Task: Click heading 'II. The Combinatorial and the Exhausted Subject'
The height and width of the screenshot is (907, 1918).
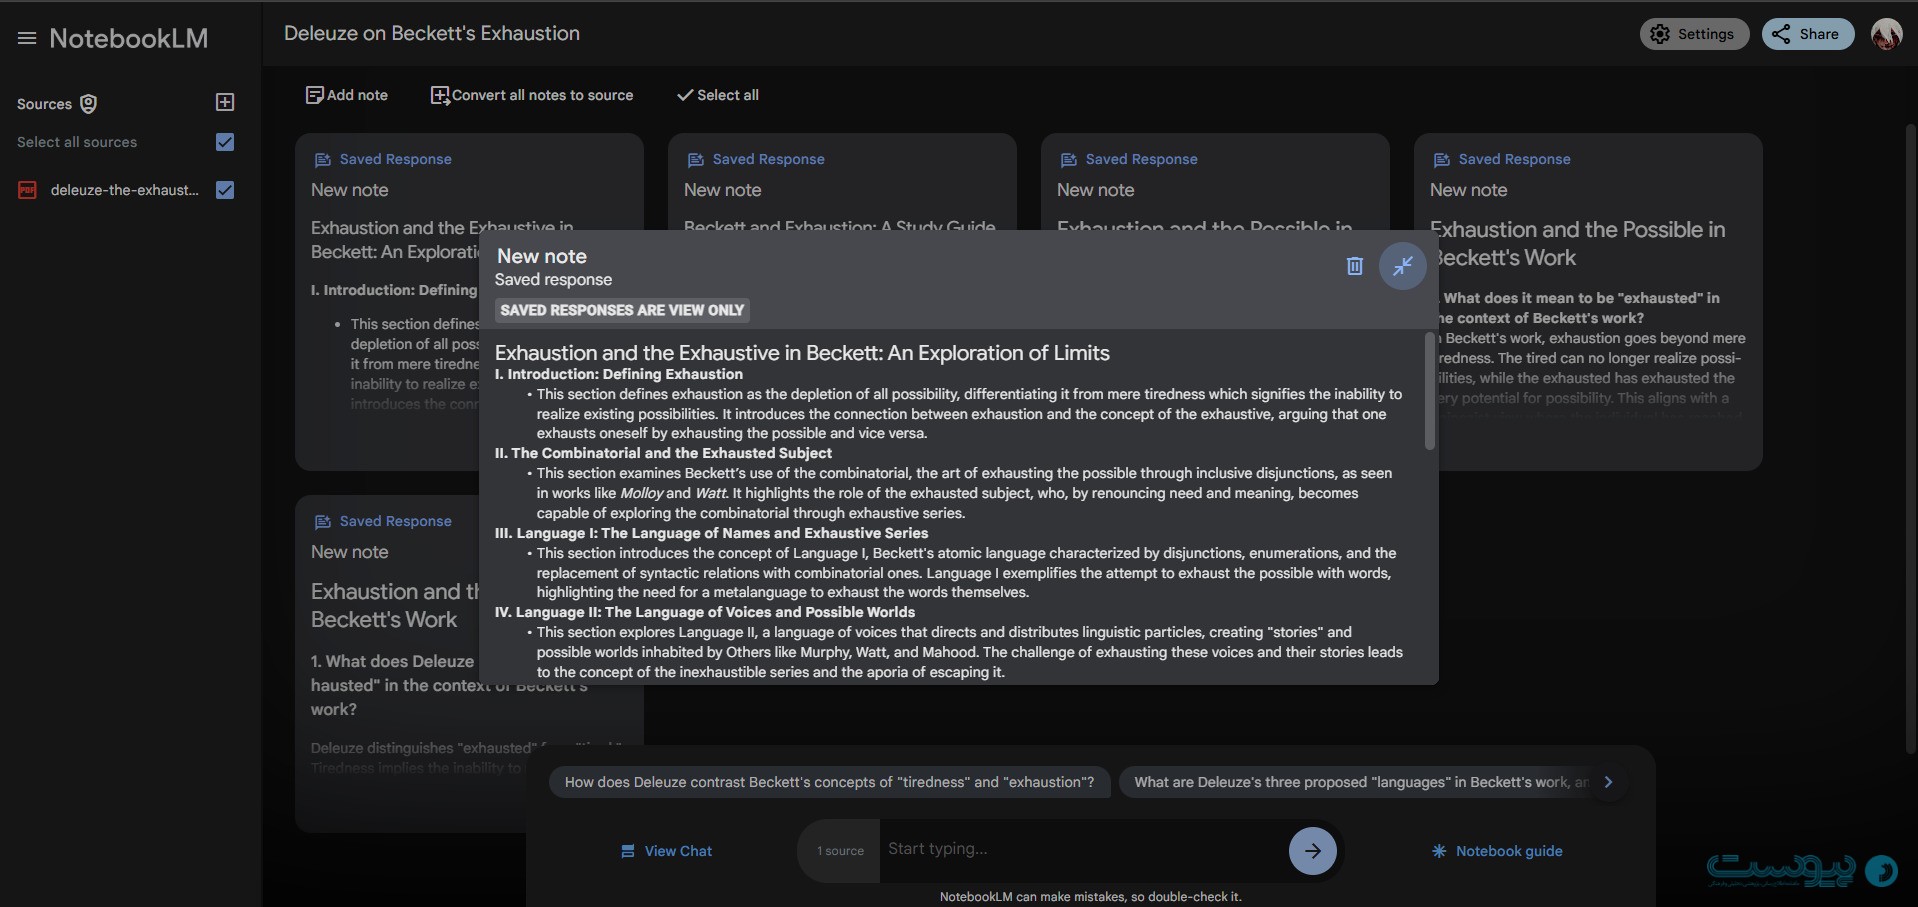Action: click(663, 453)
